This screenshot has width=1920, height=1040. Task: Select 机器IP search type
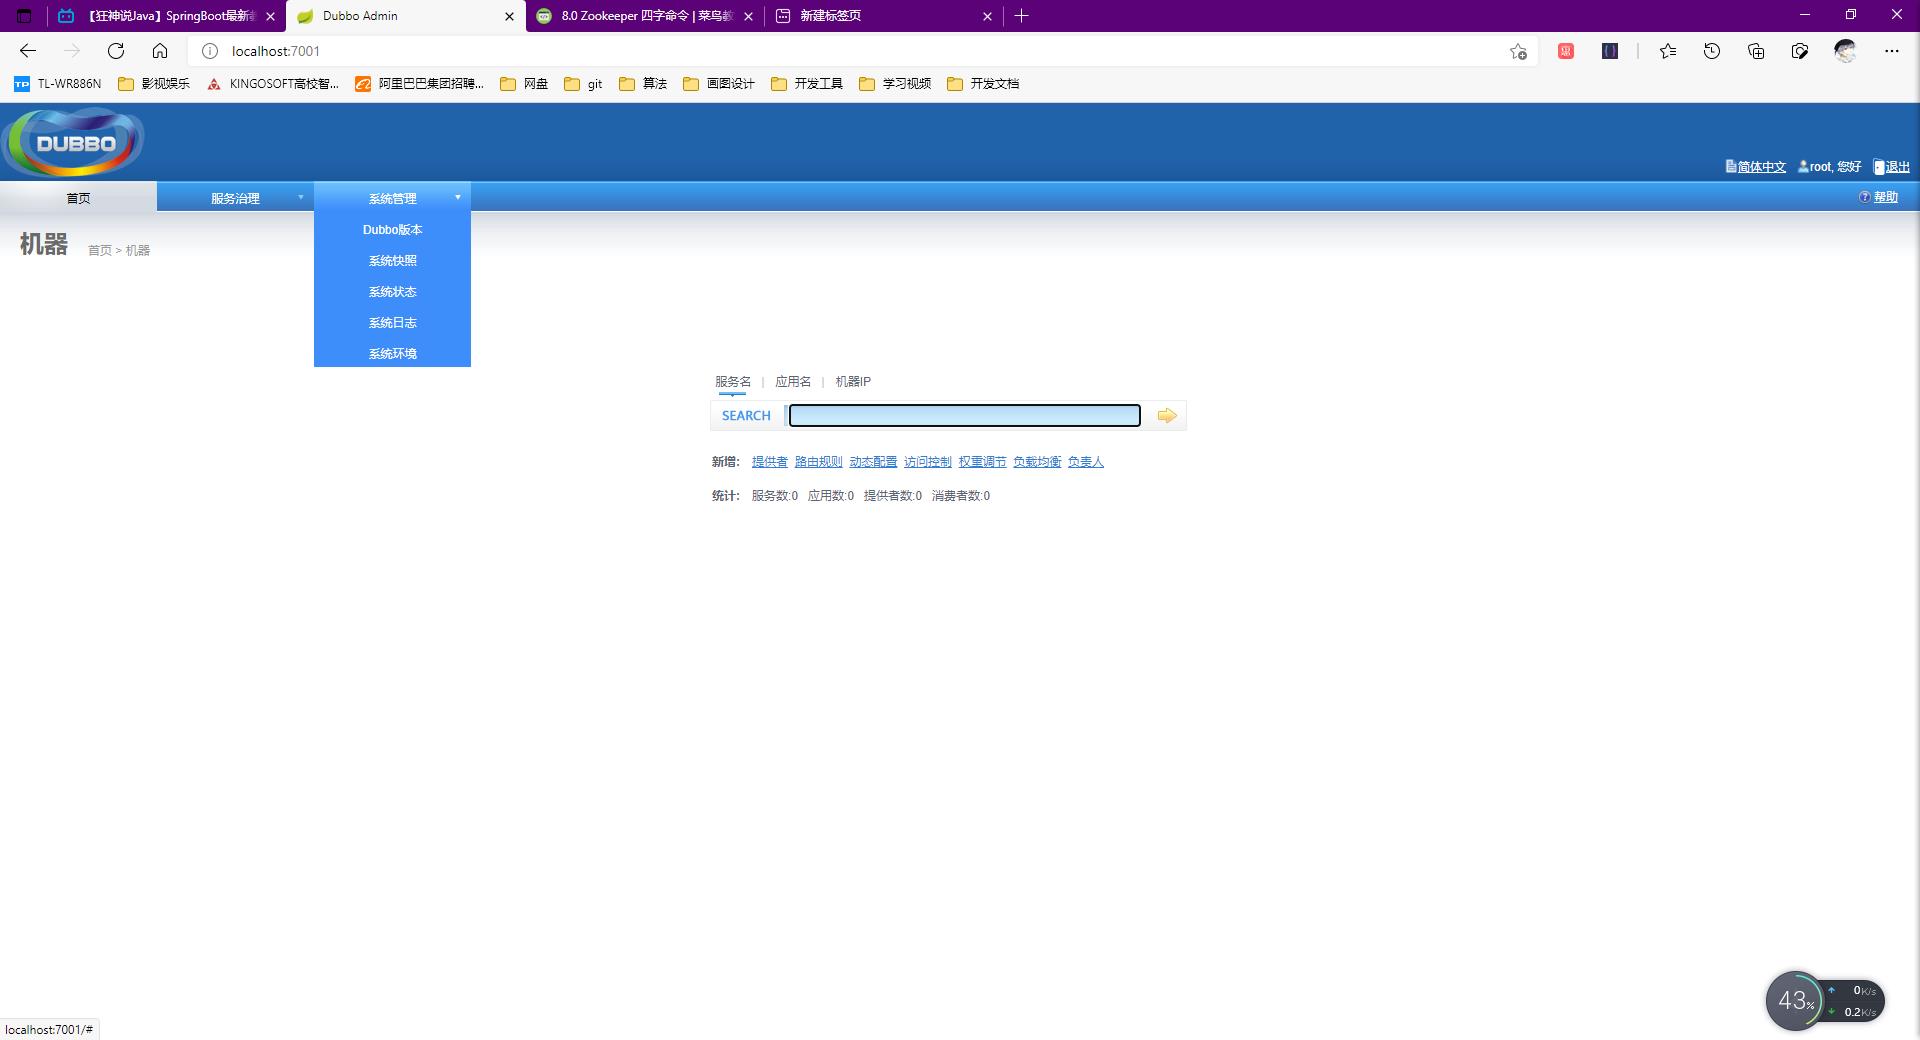[853, 382]
